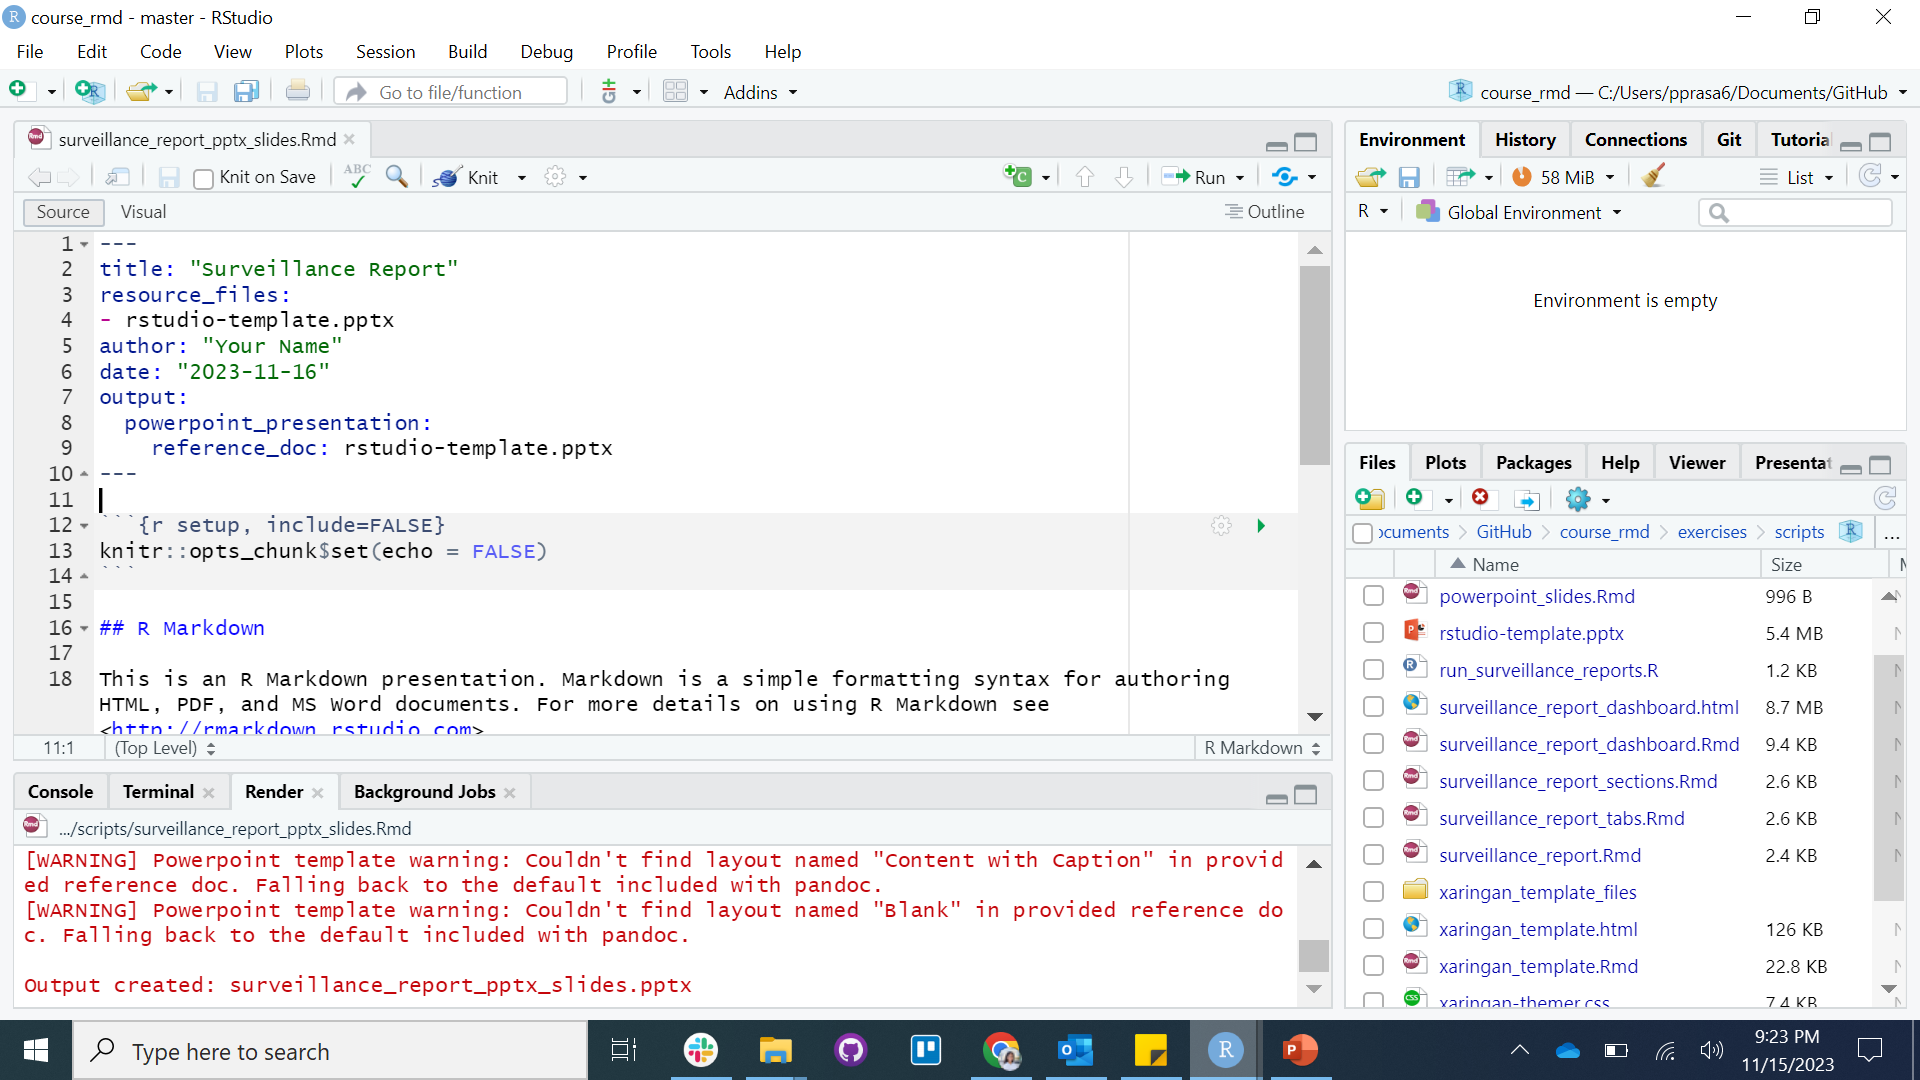
Task: Switch to the Packages tab
Action: click(x=1533, y=462)
